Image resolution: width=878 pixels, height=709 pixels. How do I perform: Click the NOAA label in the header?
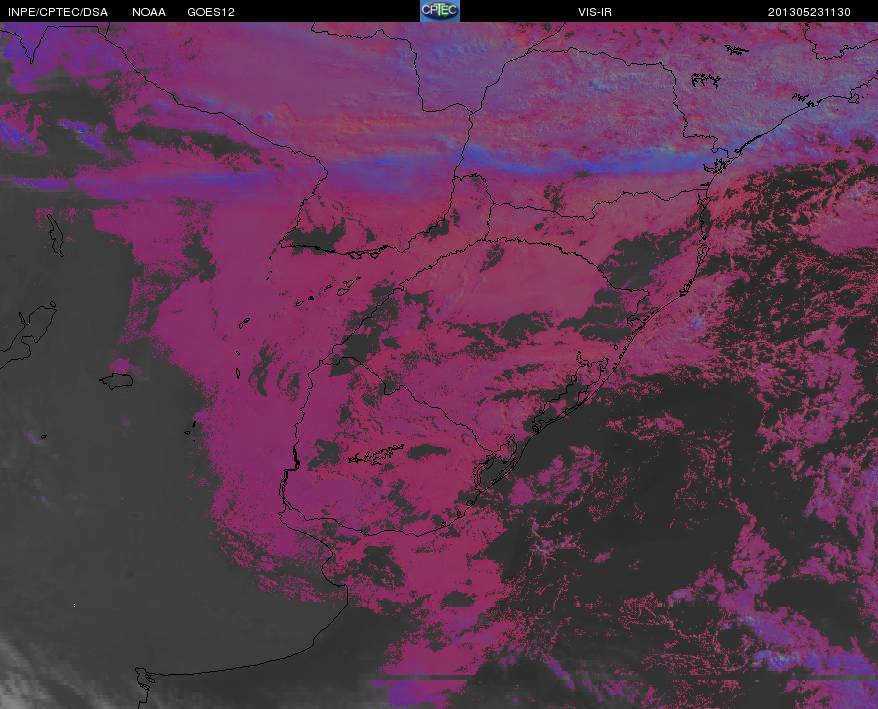tap(148, 12)
